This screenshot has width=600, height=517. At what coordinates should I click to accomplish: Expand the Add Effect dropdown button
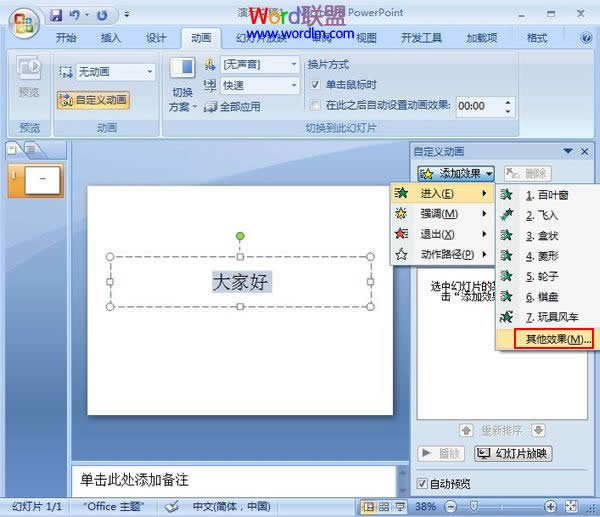tap(456, 174)
